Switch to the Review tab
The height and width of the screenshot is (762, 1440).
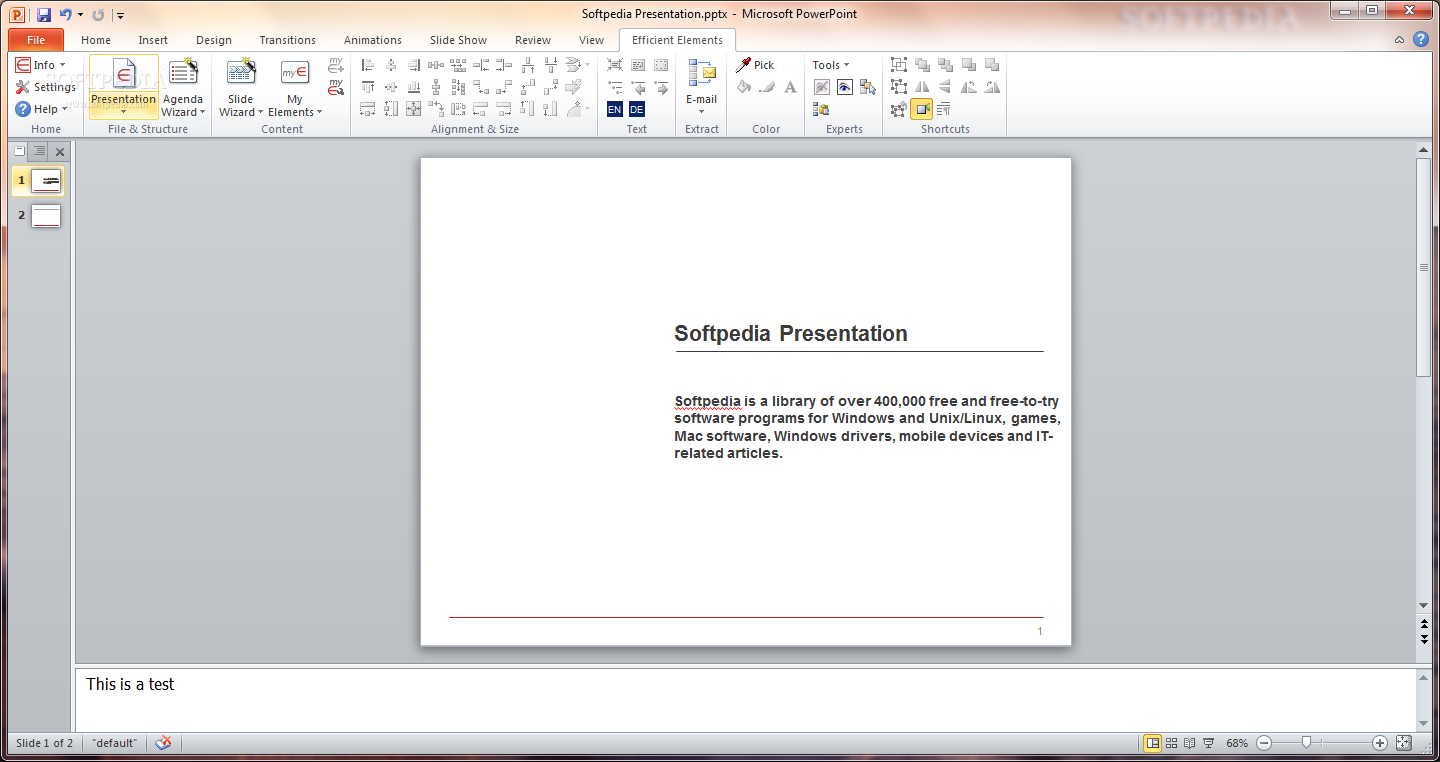point(533,40)
